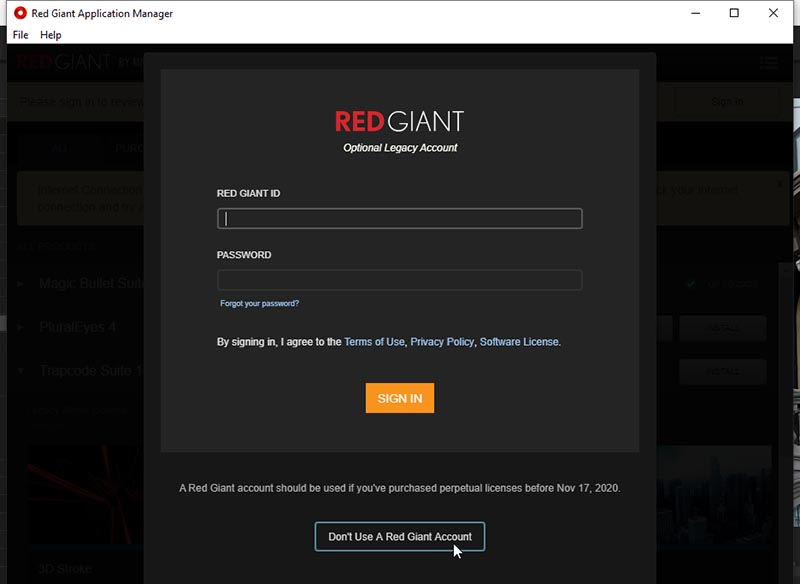Open the File menu

(x=20, y=35)
